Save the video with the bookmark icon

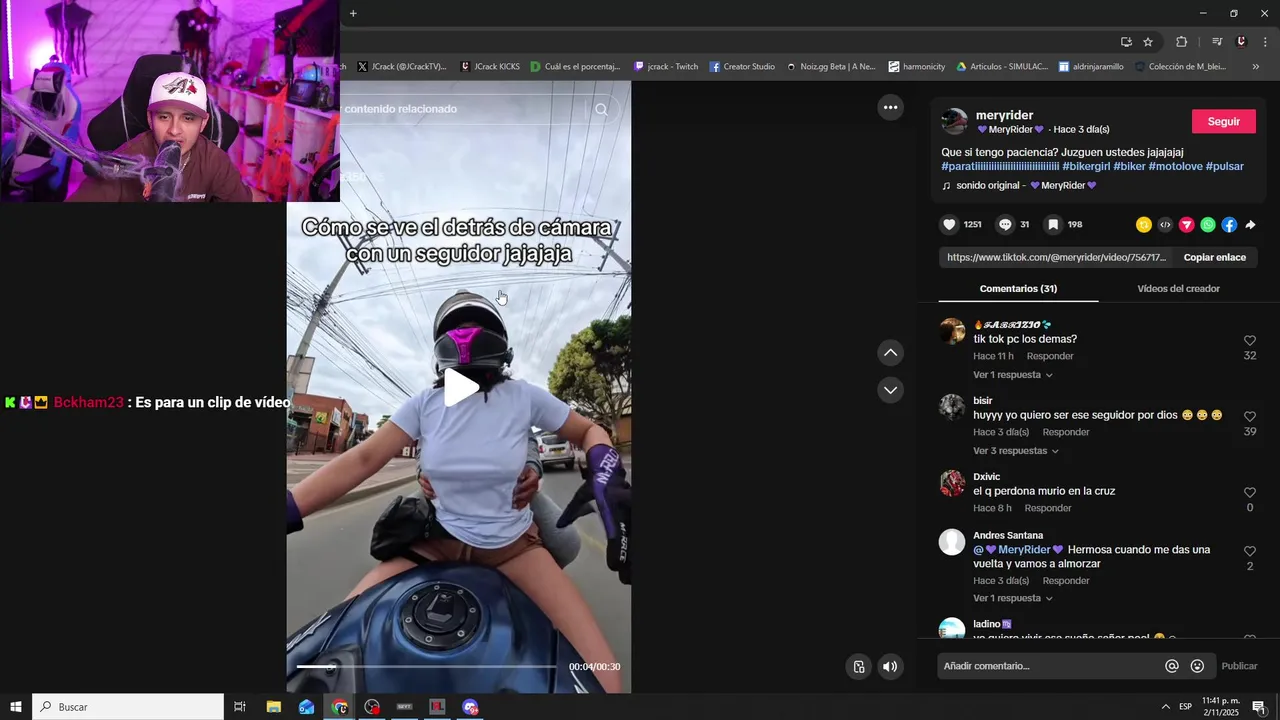1053,225
